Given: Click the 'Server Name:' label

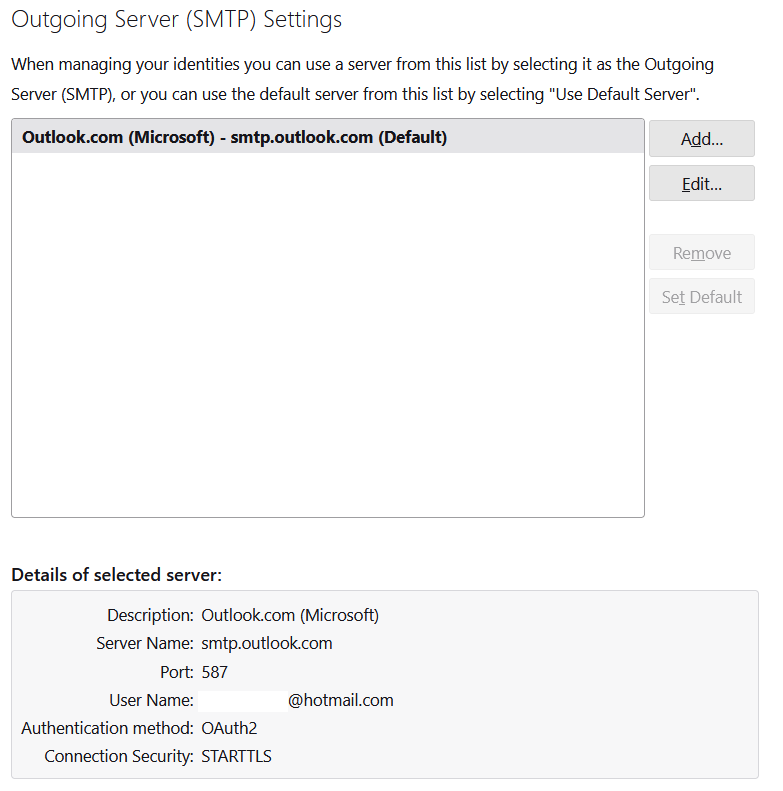Looking at the screenshot, I should point(145,643).
